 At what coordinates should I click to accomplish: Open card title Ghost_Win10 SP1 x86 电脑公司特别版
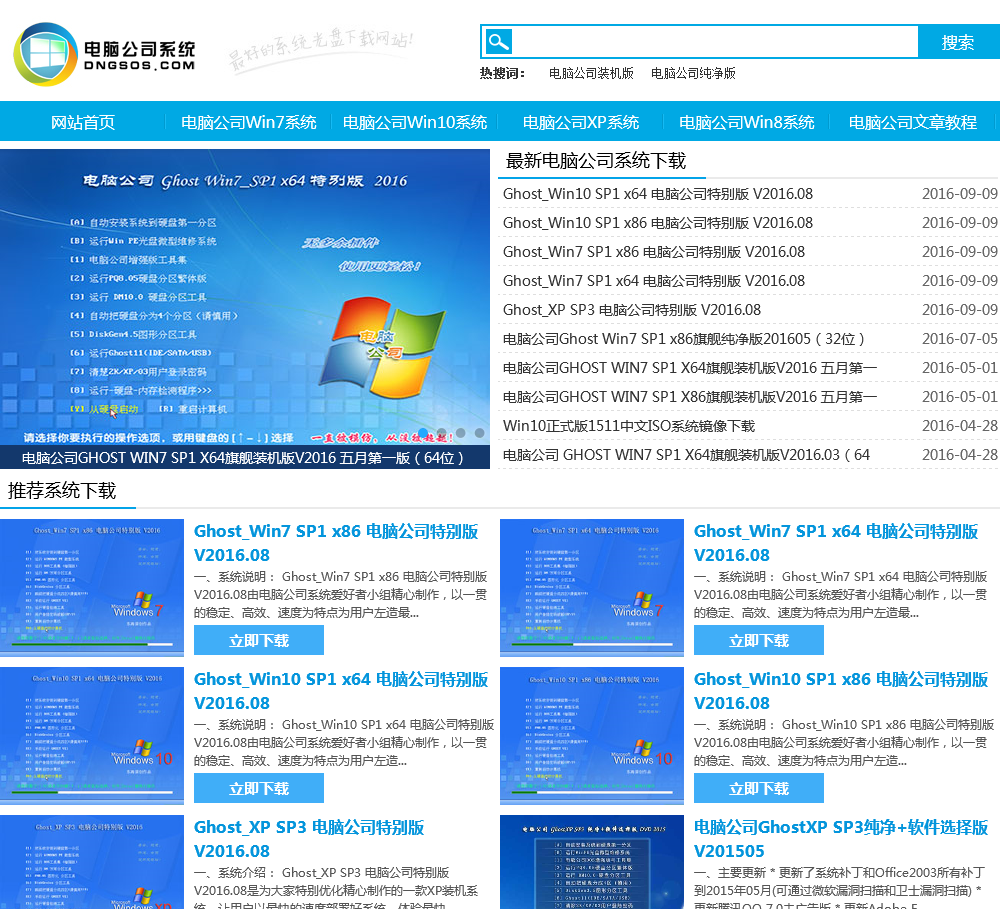841,691
